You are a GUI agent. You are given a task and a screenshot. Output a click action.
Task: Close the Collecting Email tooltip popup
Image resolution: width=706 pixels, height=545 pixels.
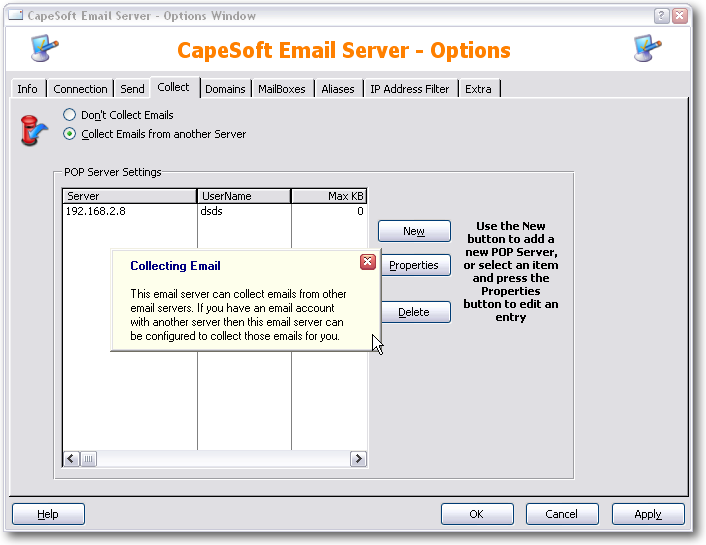[x=367, y=262]
